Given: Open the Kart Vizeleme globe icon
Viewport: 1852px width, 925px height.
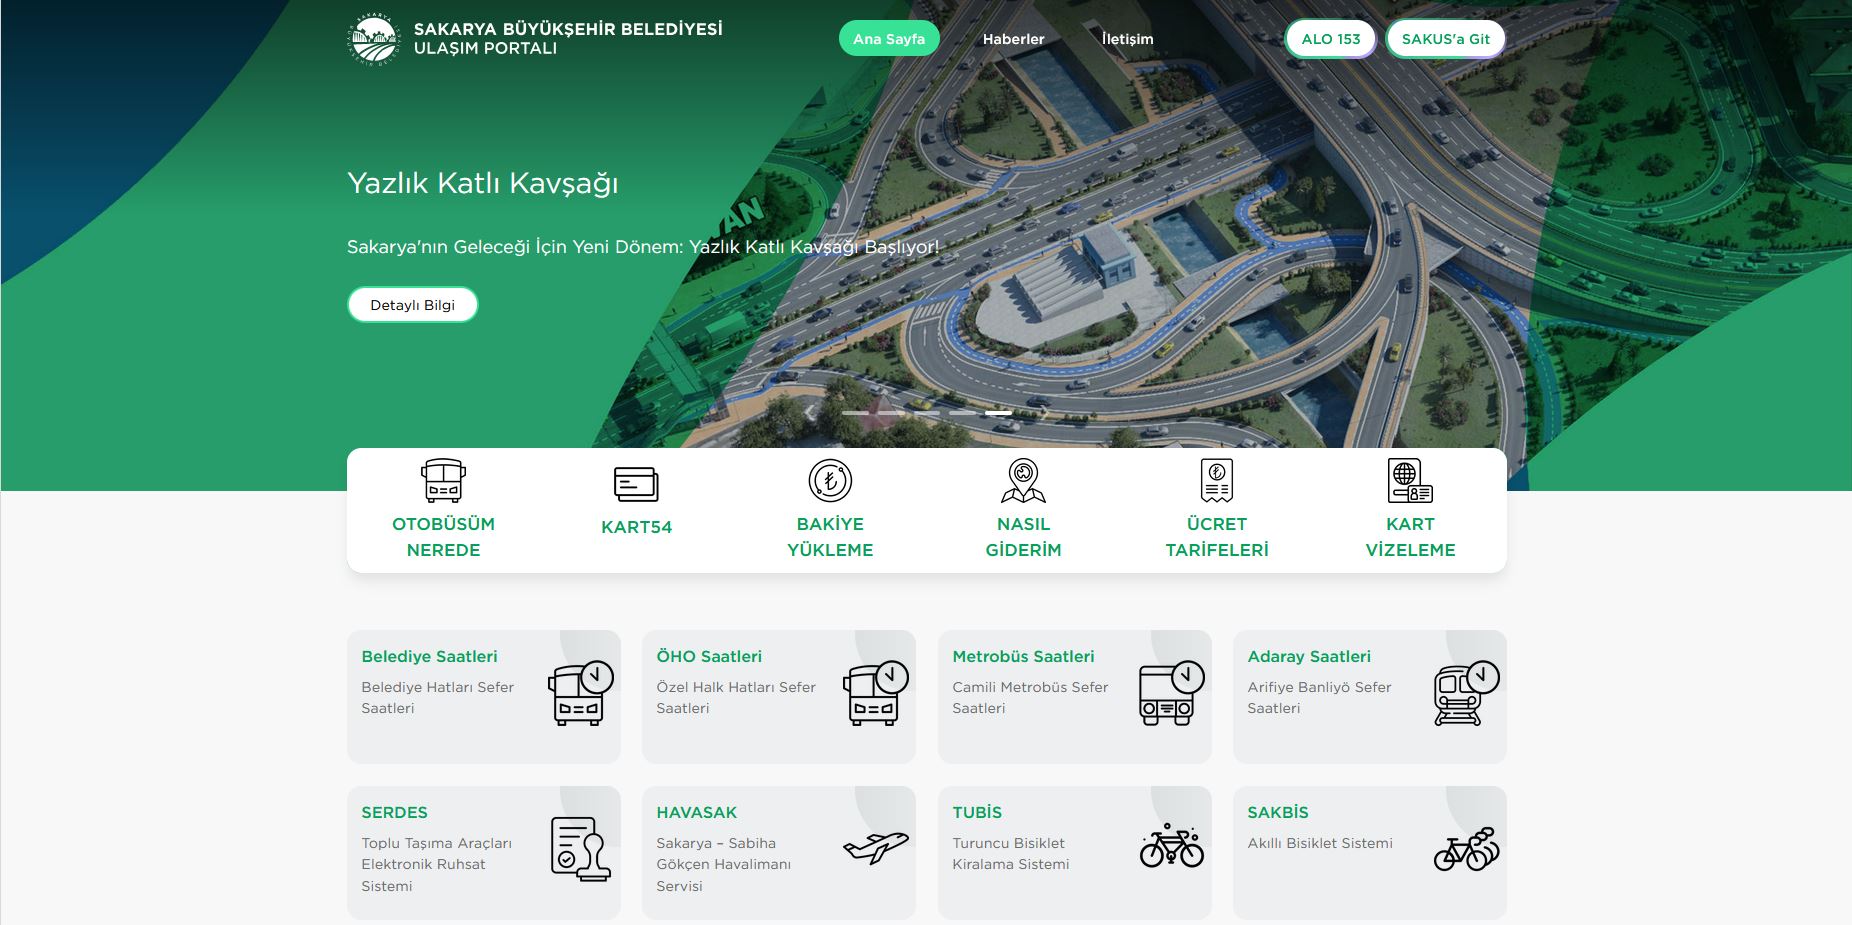Looking at the screenshot, I should (x=1410, y=481).
